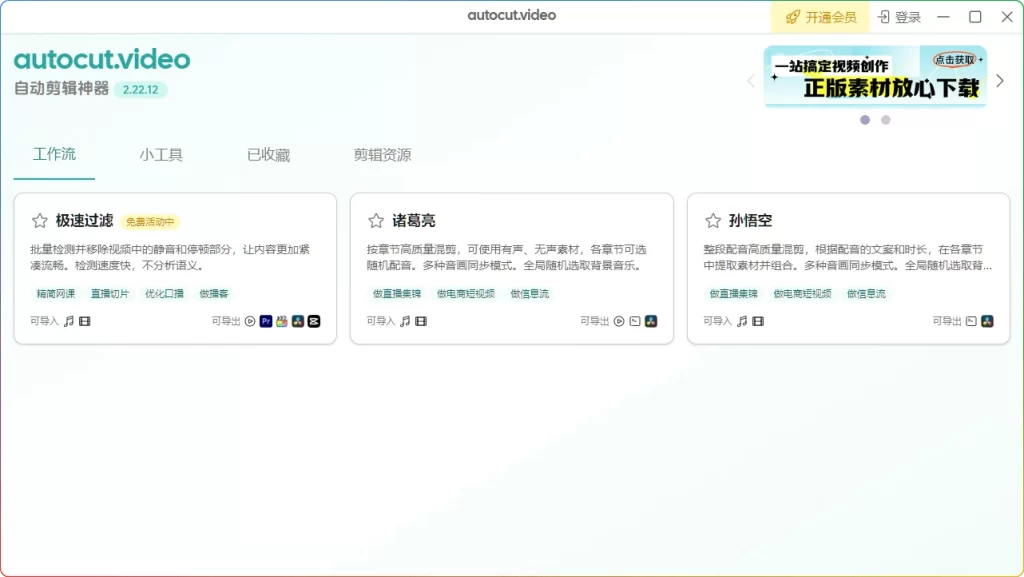Click the DaVinci Resolve icon on 孙悟空 card

[988, 321]
